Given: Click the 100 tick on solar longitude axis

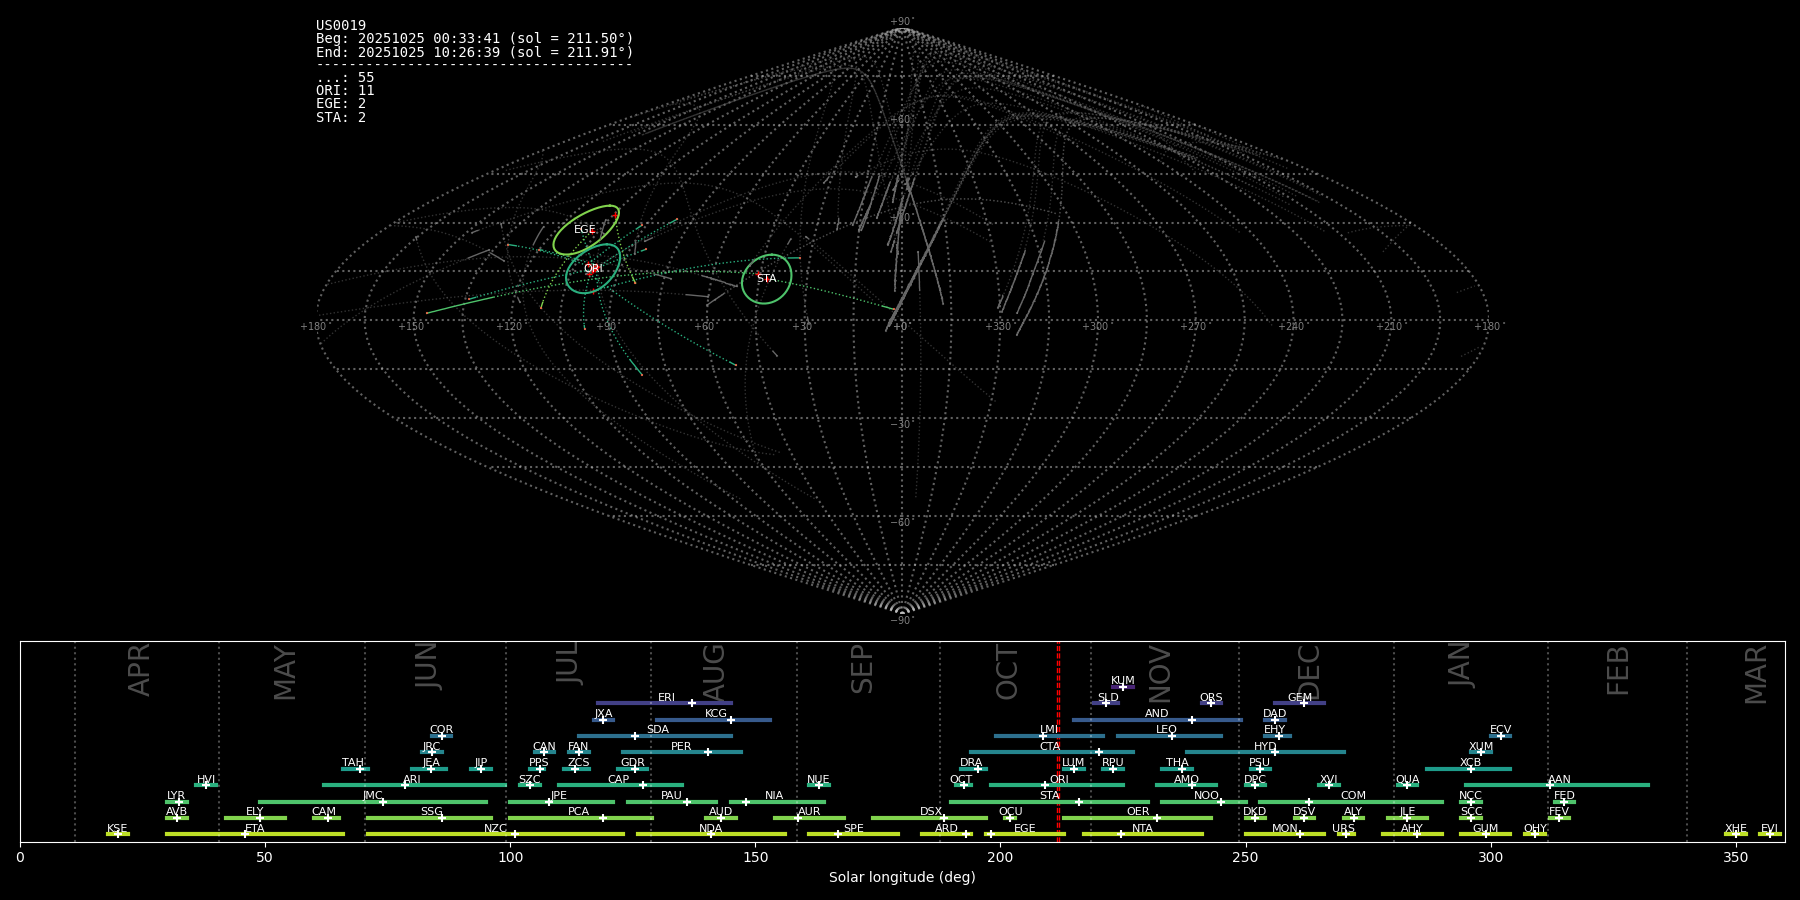Looking at the screenshot, I should (510, 857).
